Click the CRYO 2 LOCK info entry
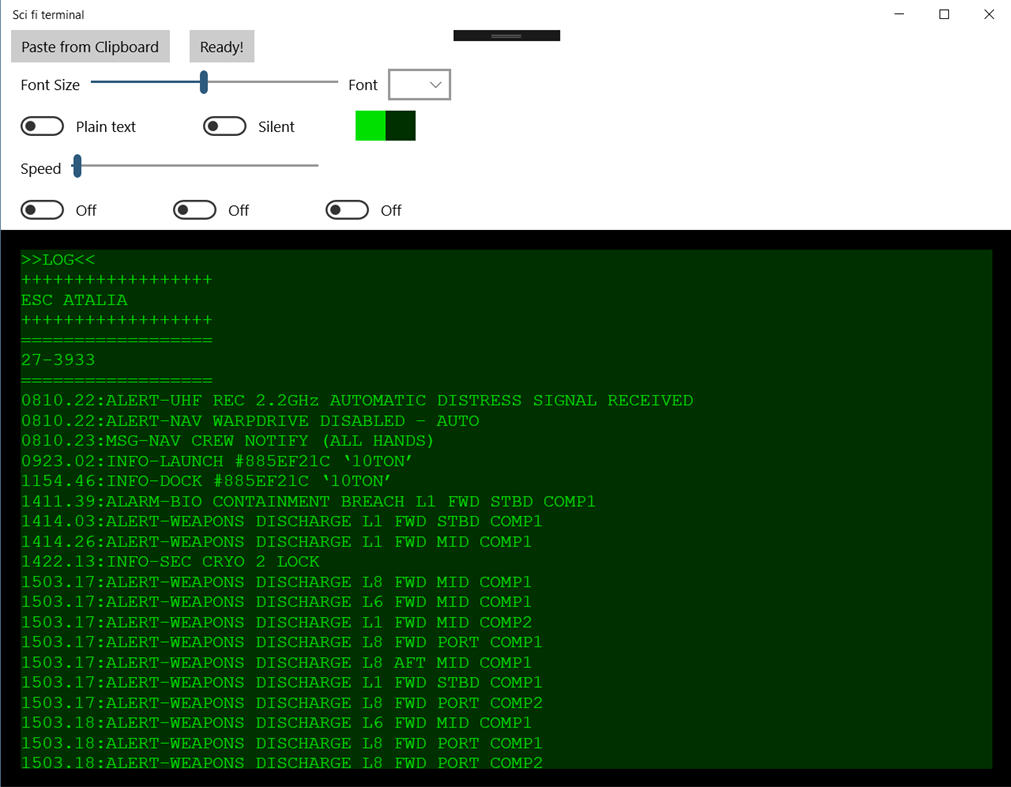 click(x=170, y=561)
